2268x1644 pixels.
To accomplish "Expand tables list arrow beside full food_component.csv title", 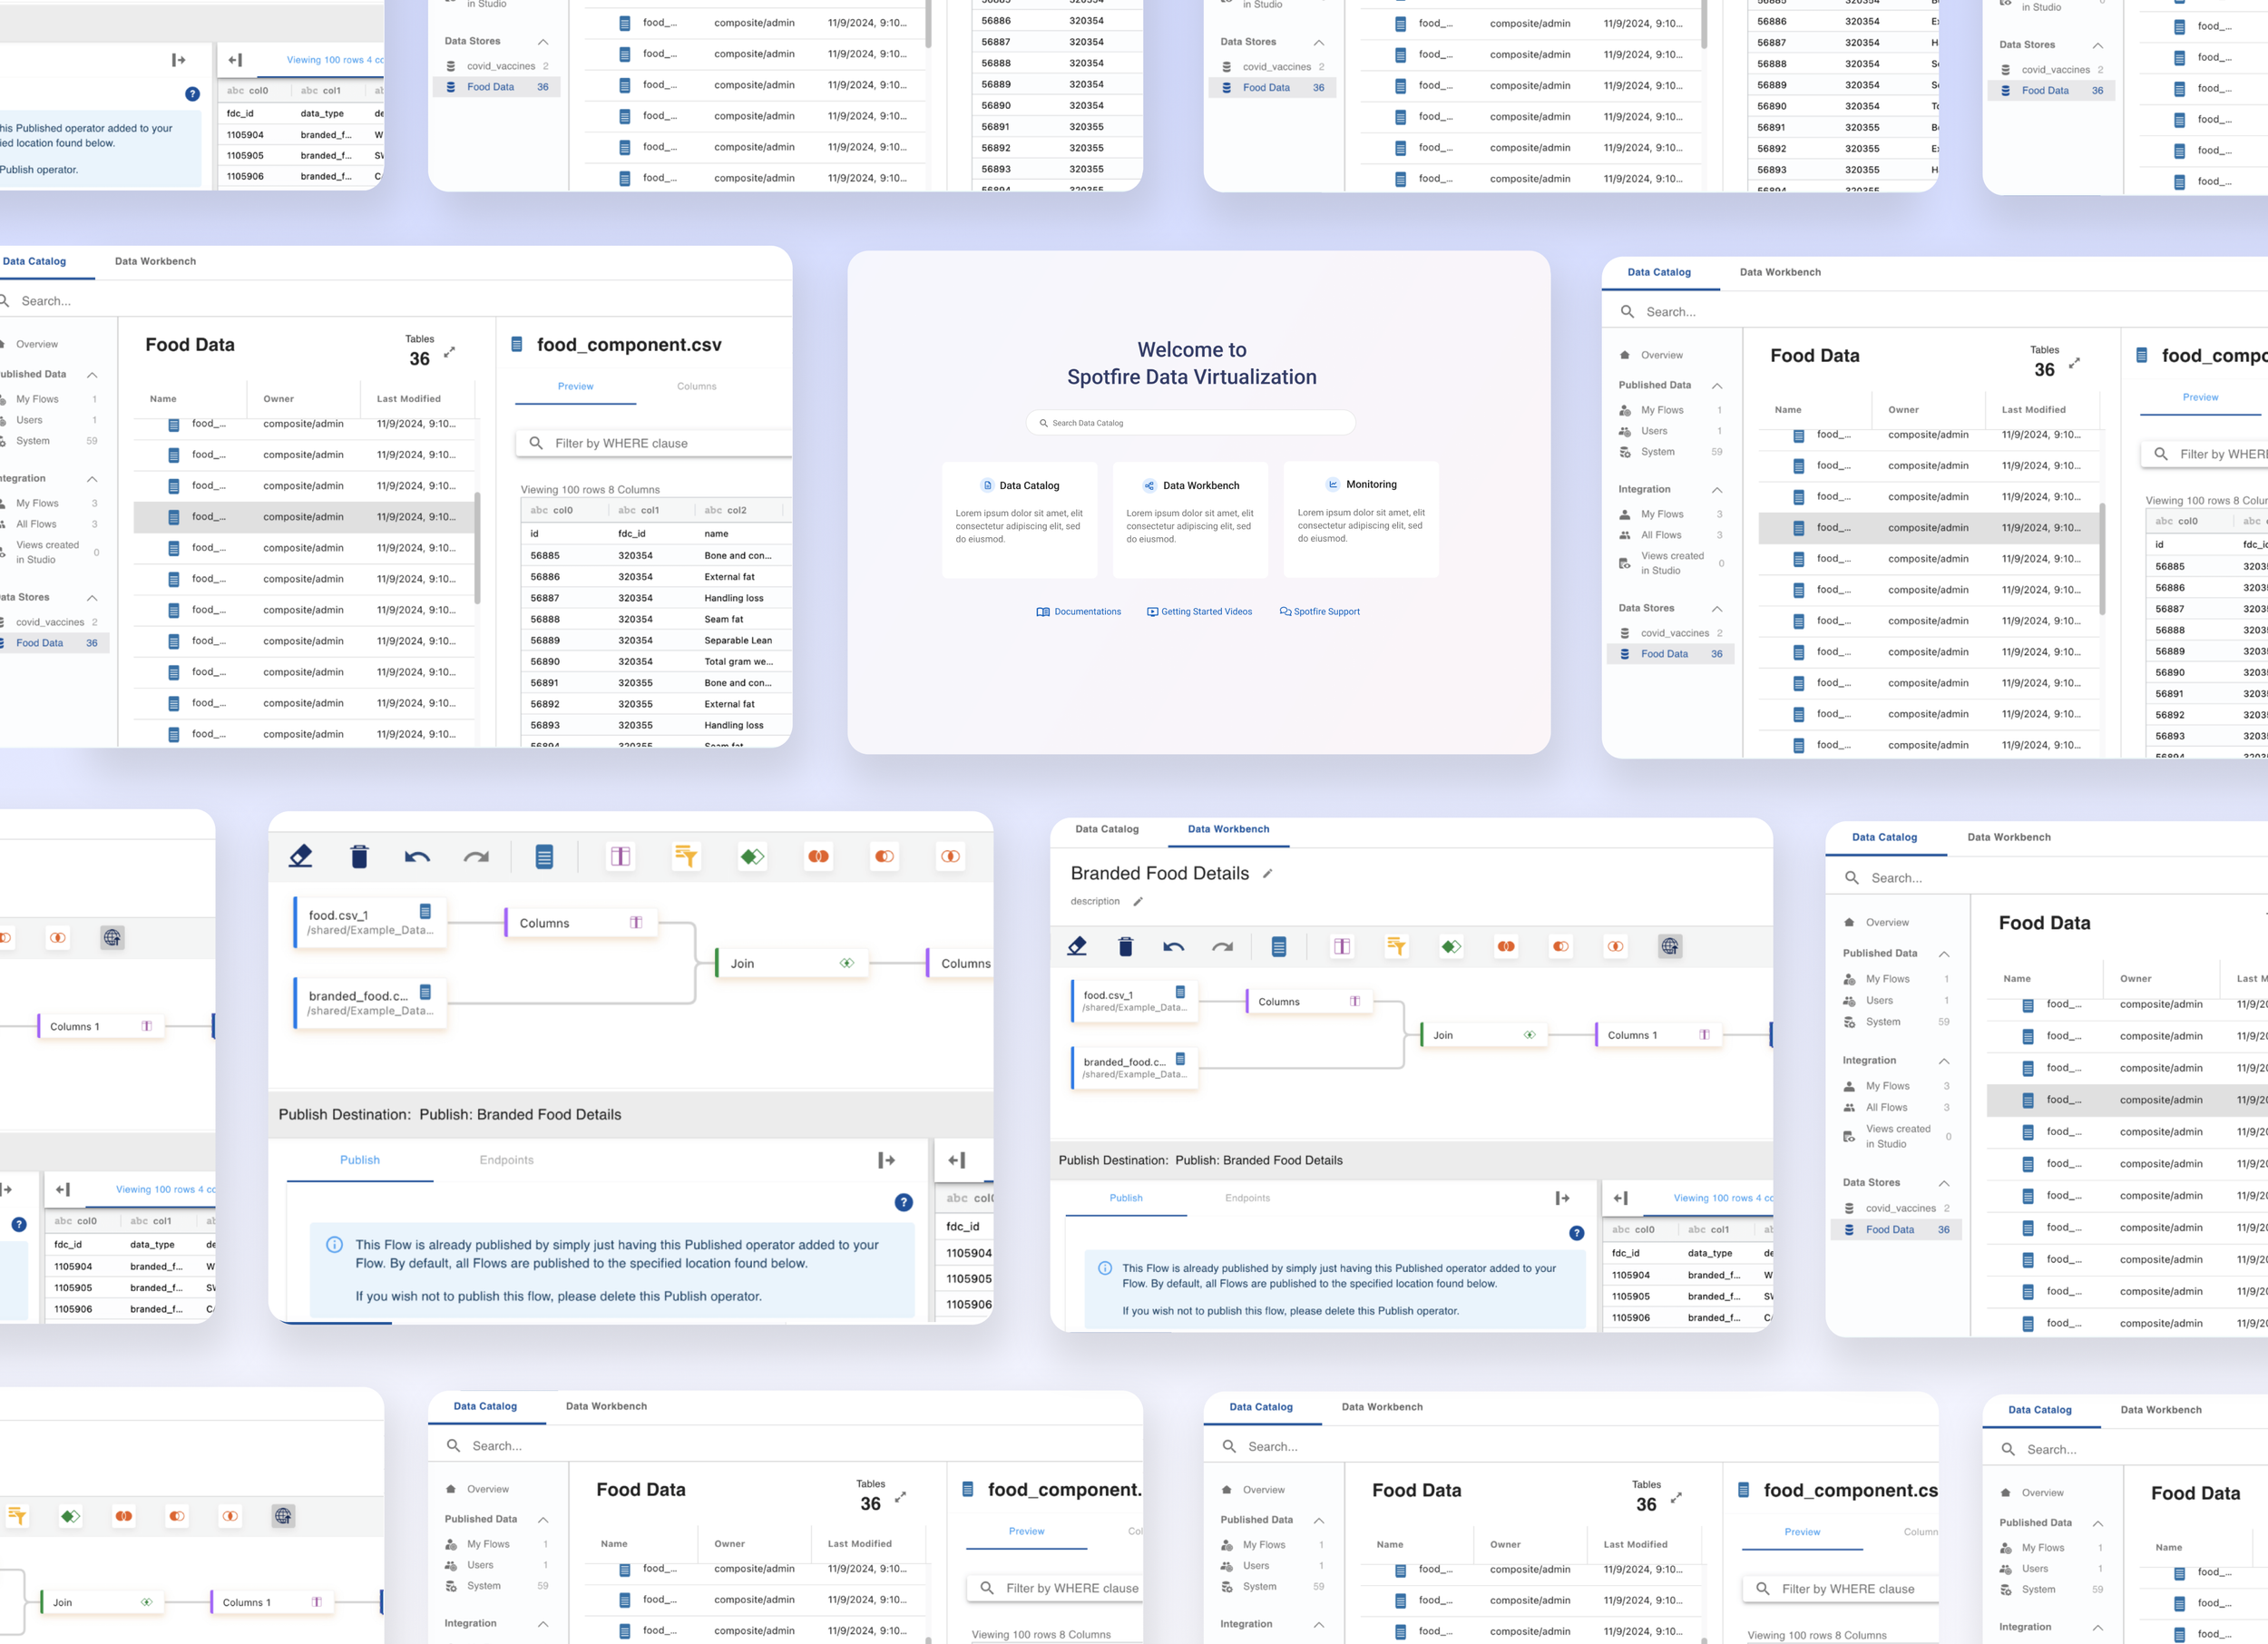I will (x=450, y=352).
